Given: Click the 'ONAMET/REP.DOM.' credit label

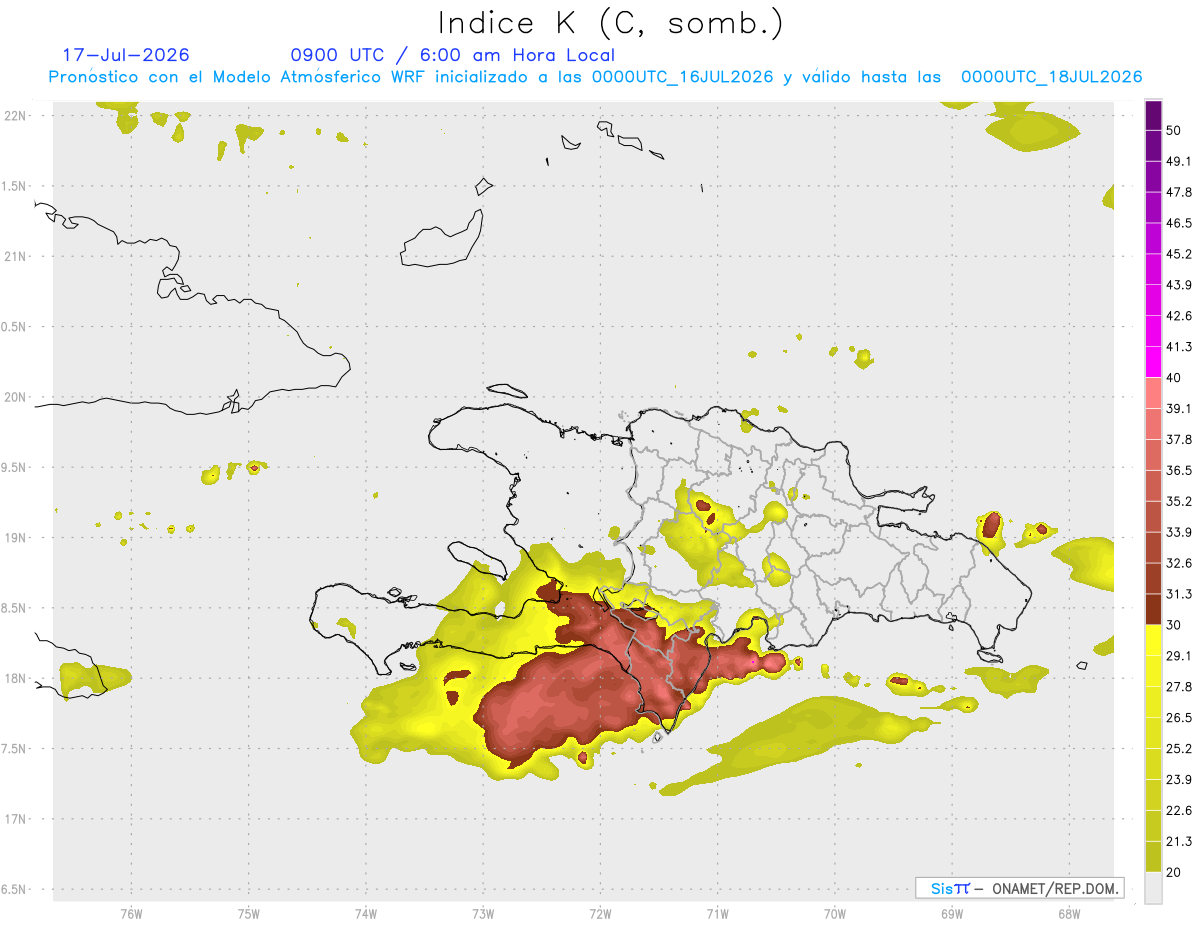Looking at the screenshot, I should click(x=1054, y=888).
